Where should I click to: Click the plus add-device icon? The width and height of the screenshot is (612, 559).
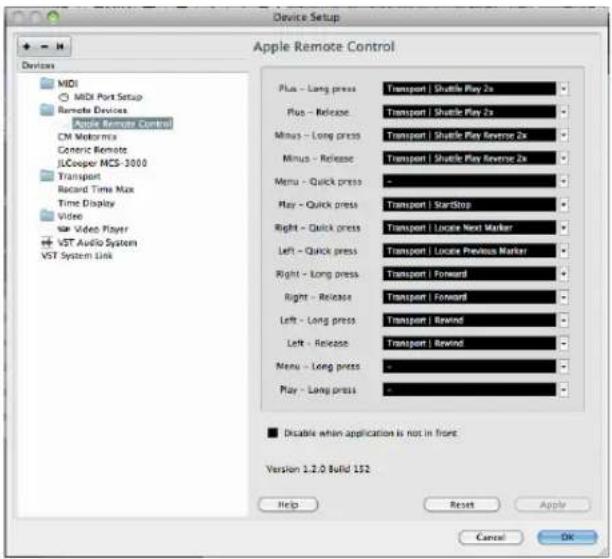(x=27, y=47)
